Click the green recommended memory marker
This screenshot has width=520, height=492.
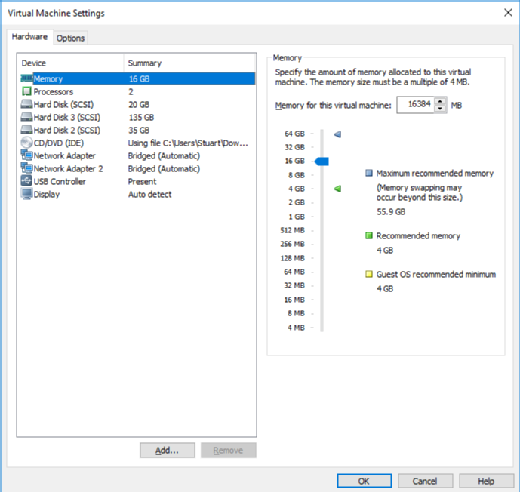coord(337,189)
